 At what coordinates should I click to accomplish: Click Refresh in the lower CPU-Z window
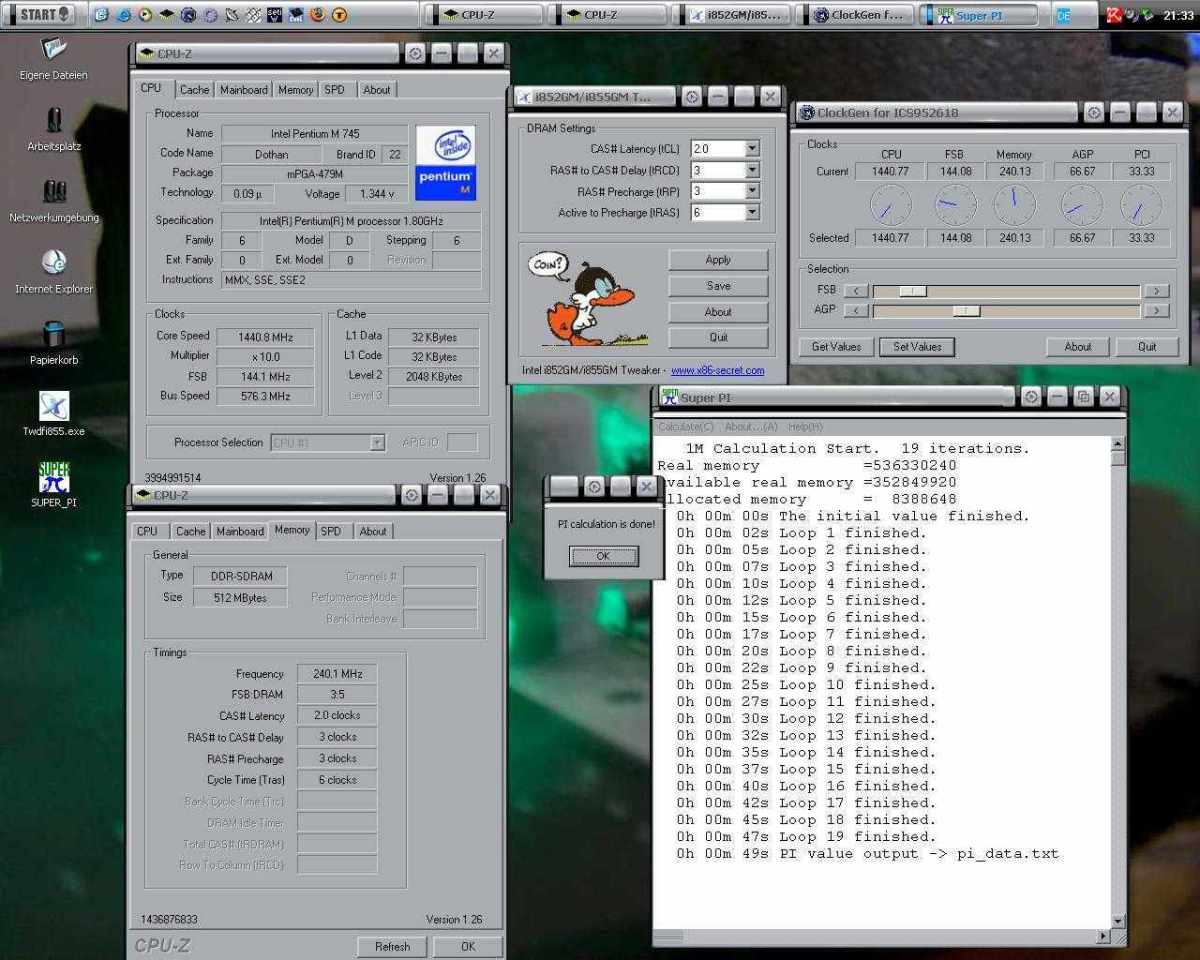click(392, 946)
